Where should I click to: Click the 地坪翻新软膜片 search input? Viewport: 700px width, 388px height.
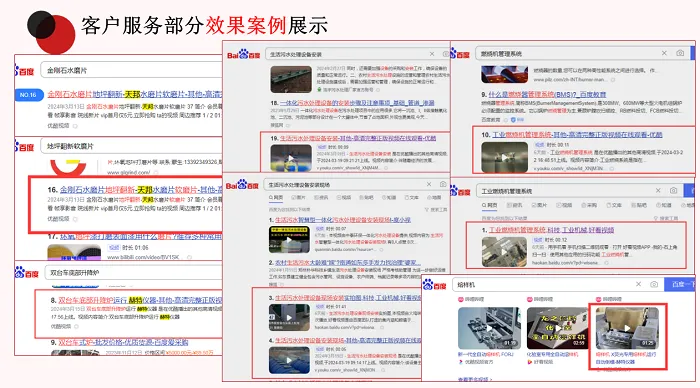click(x=132, y=146)
